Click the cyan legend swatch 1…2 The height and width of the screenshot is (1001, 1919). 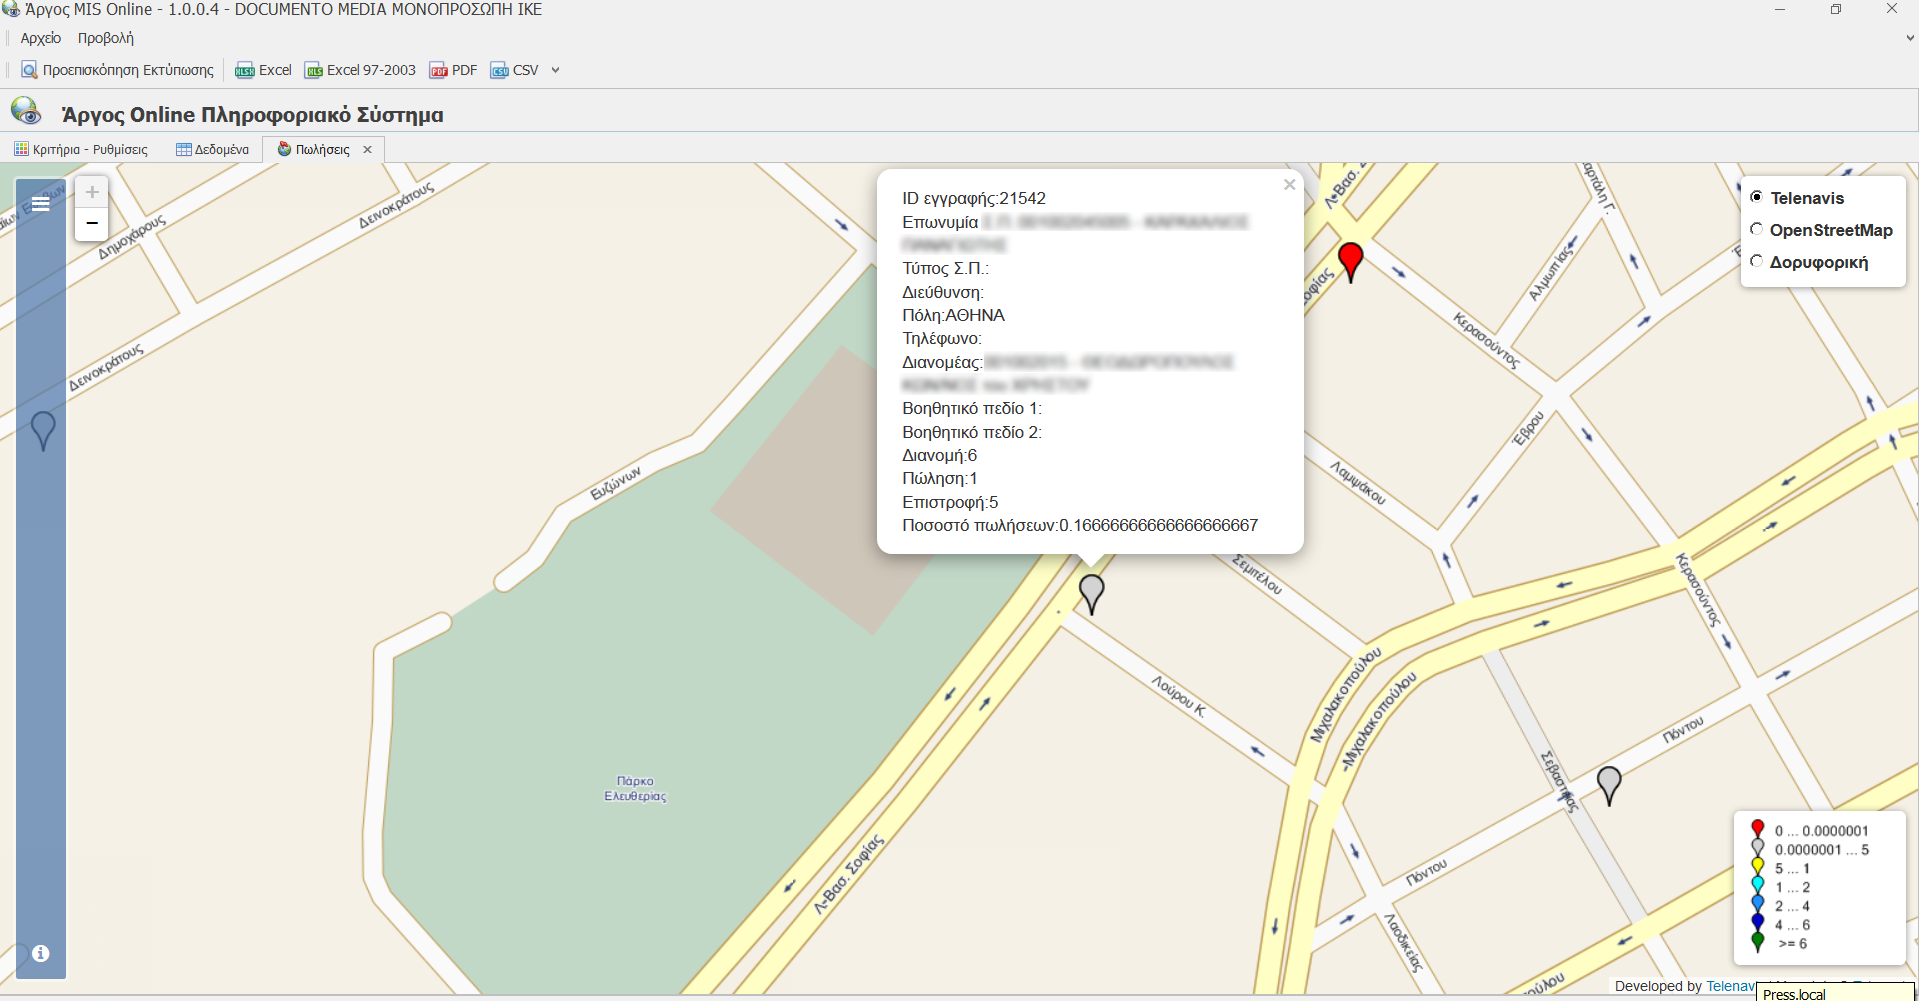coord(1758,885)
